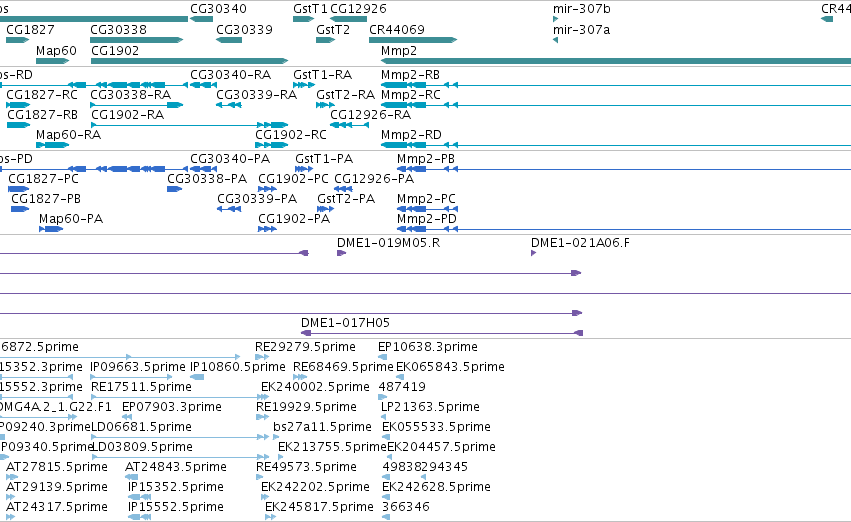
Task: Click the GstT2-RA transcript label
Action: click(345, 94)
